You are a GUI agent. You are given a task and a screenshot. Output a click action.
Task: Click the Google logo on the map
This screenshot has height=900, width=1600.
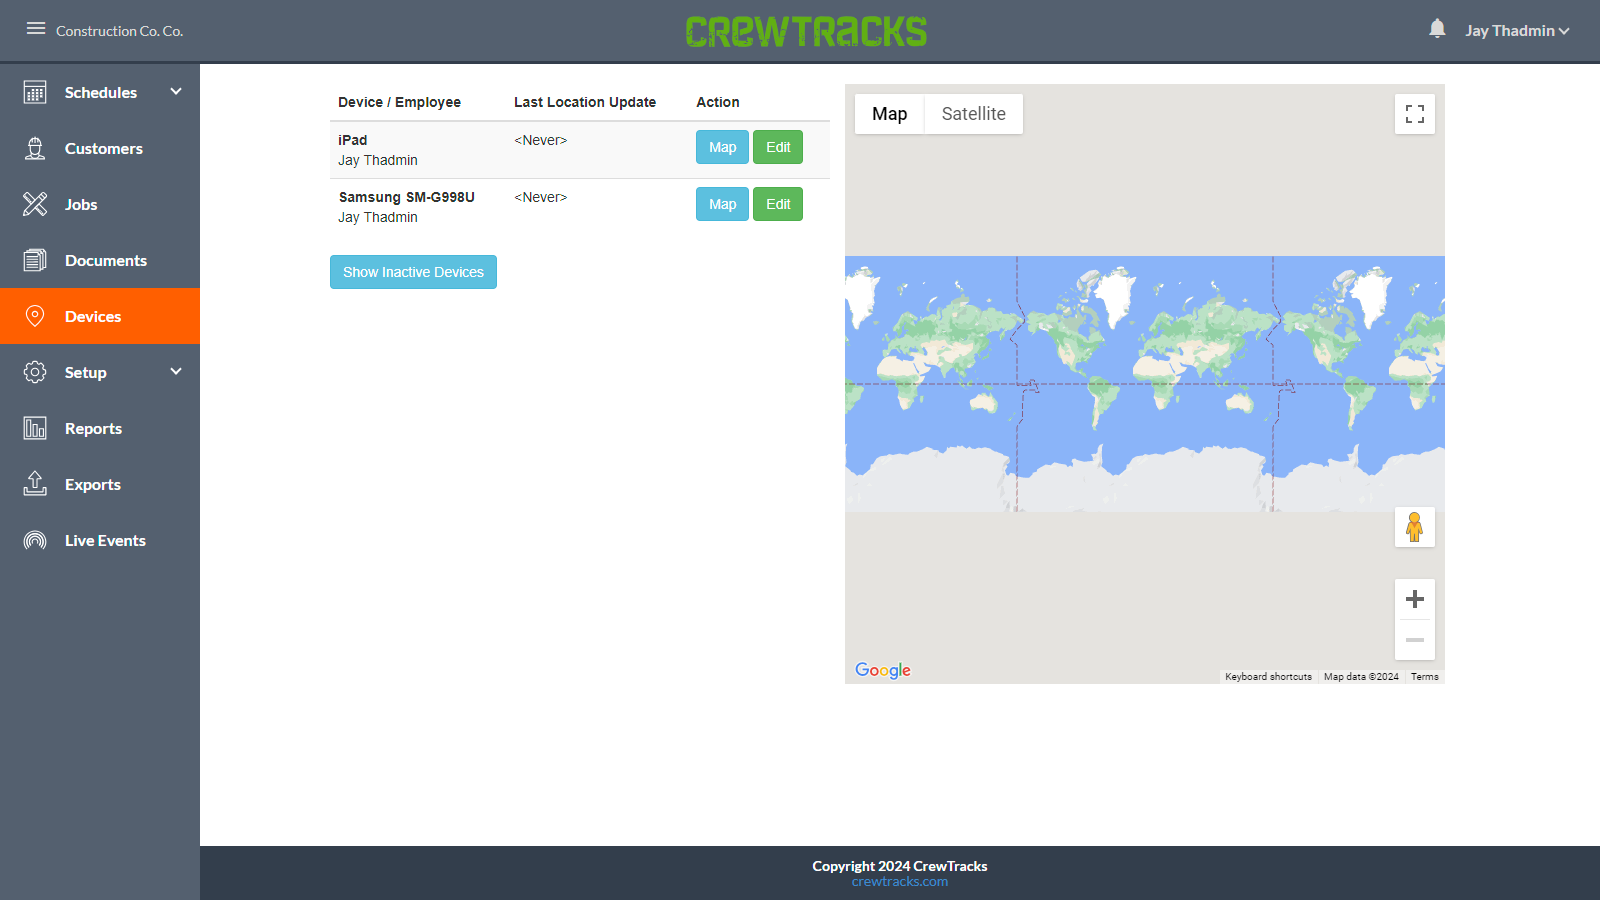[883, 670]
